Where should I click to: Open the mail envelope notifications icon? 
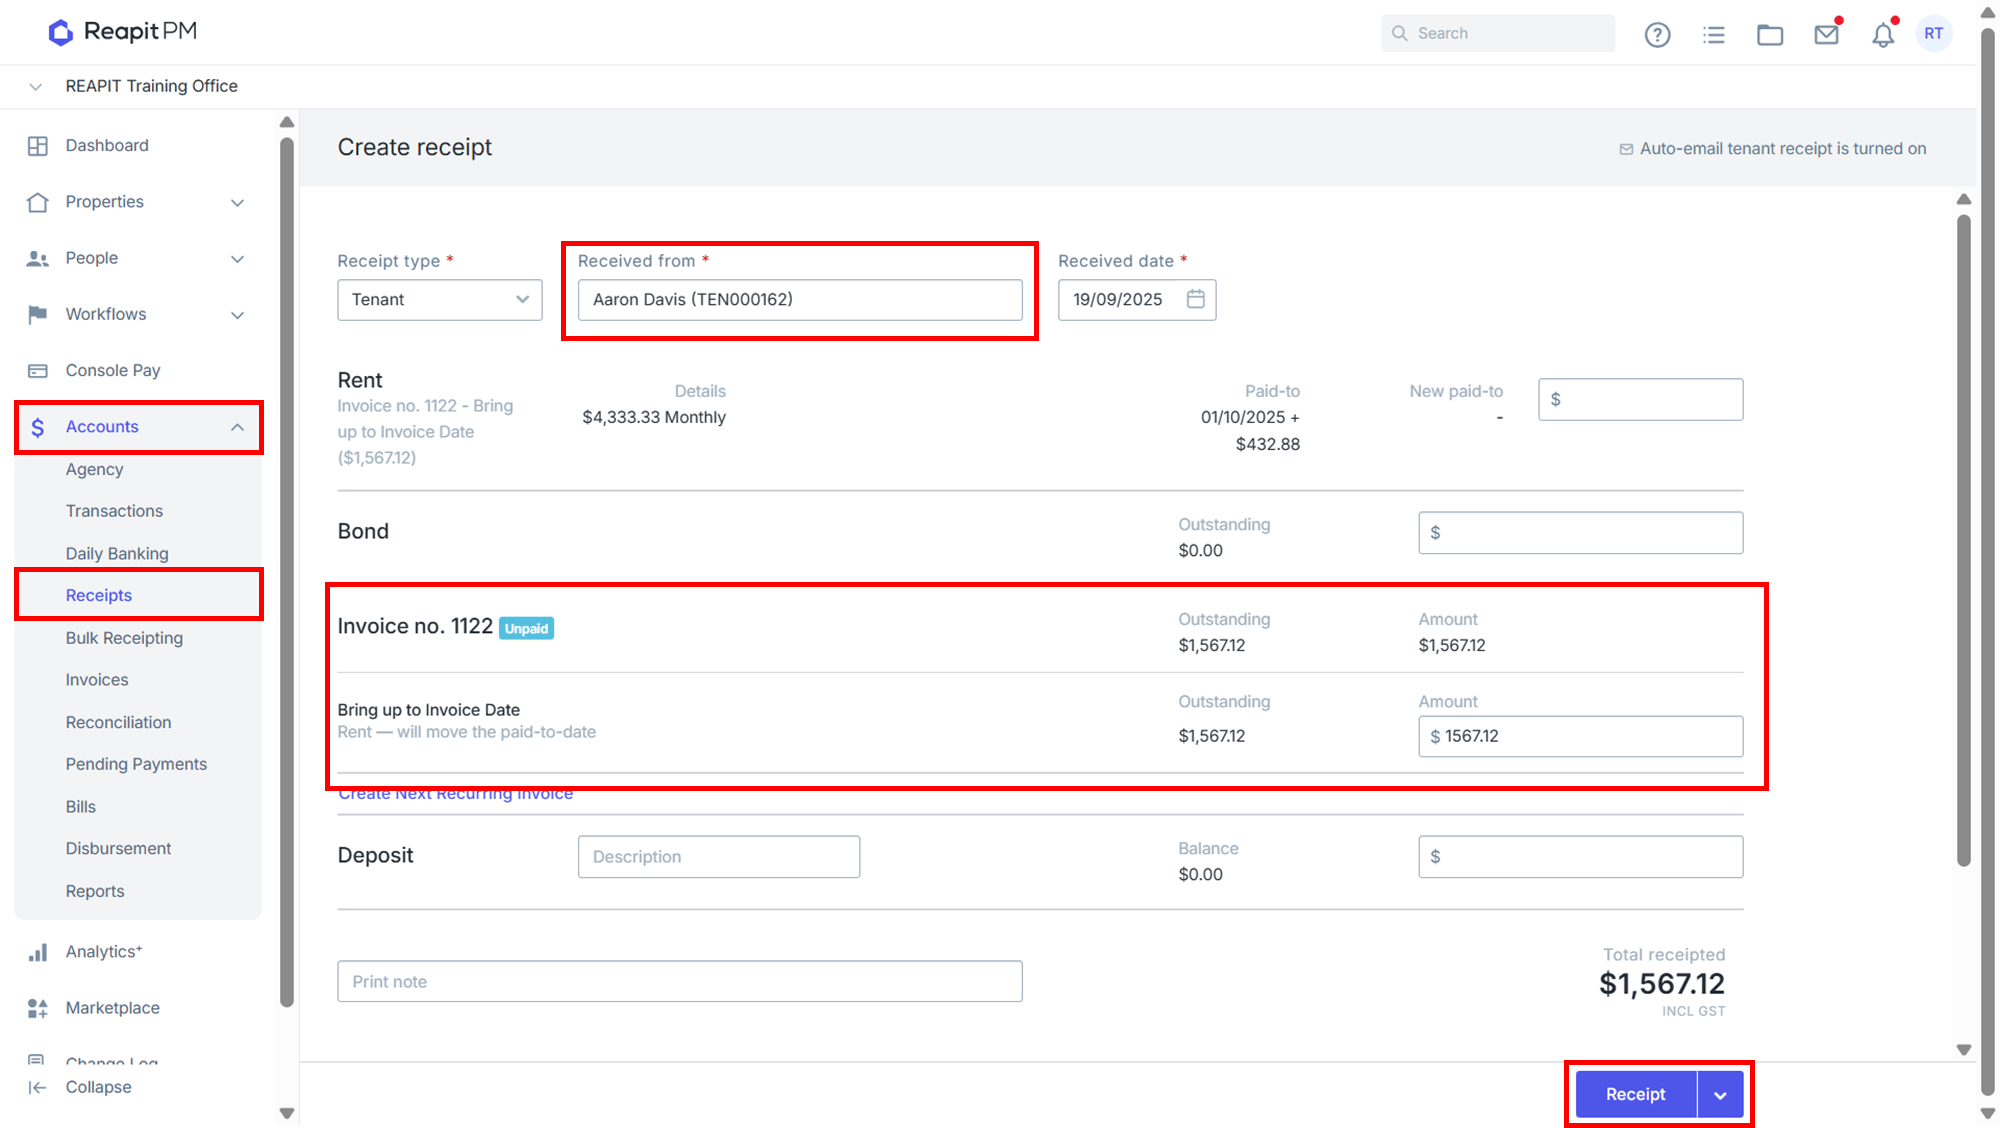[x=1827, y=34]
